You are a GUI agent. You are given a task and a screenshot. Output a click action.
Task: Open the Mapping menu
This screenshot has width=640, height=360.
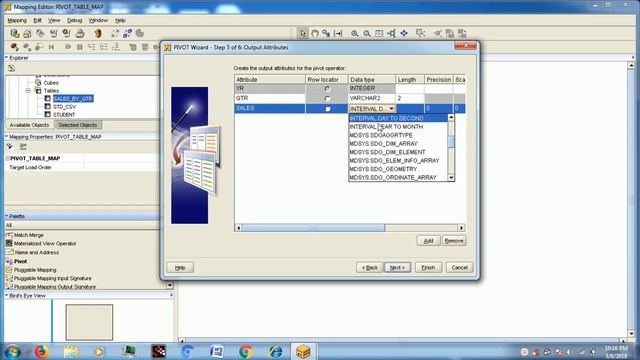pos(17,20)
